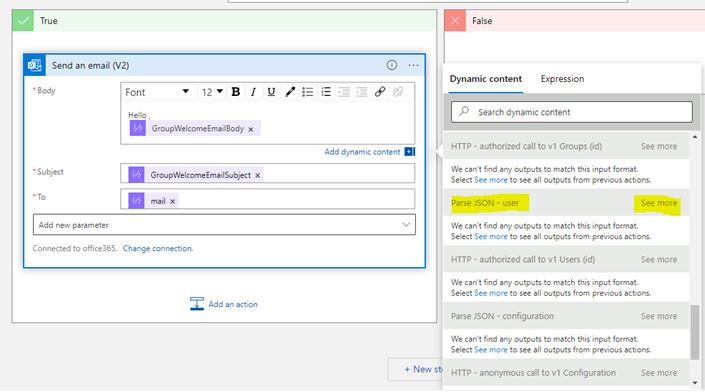Switch to the Expression tab
This screenshot has width=705, height=392.
[x=562, y=79]
